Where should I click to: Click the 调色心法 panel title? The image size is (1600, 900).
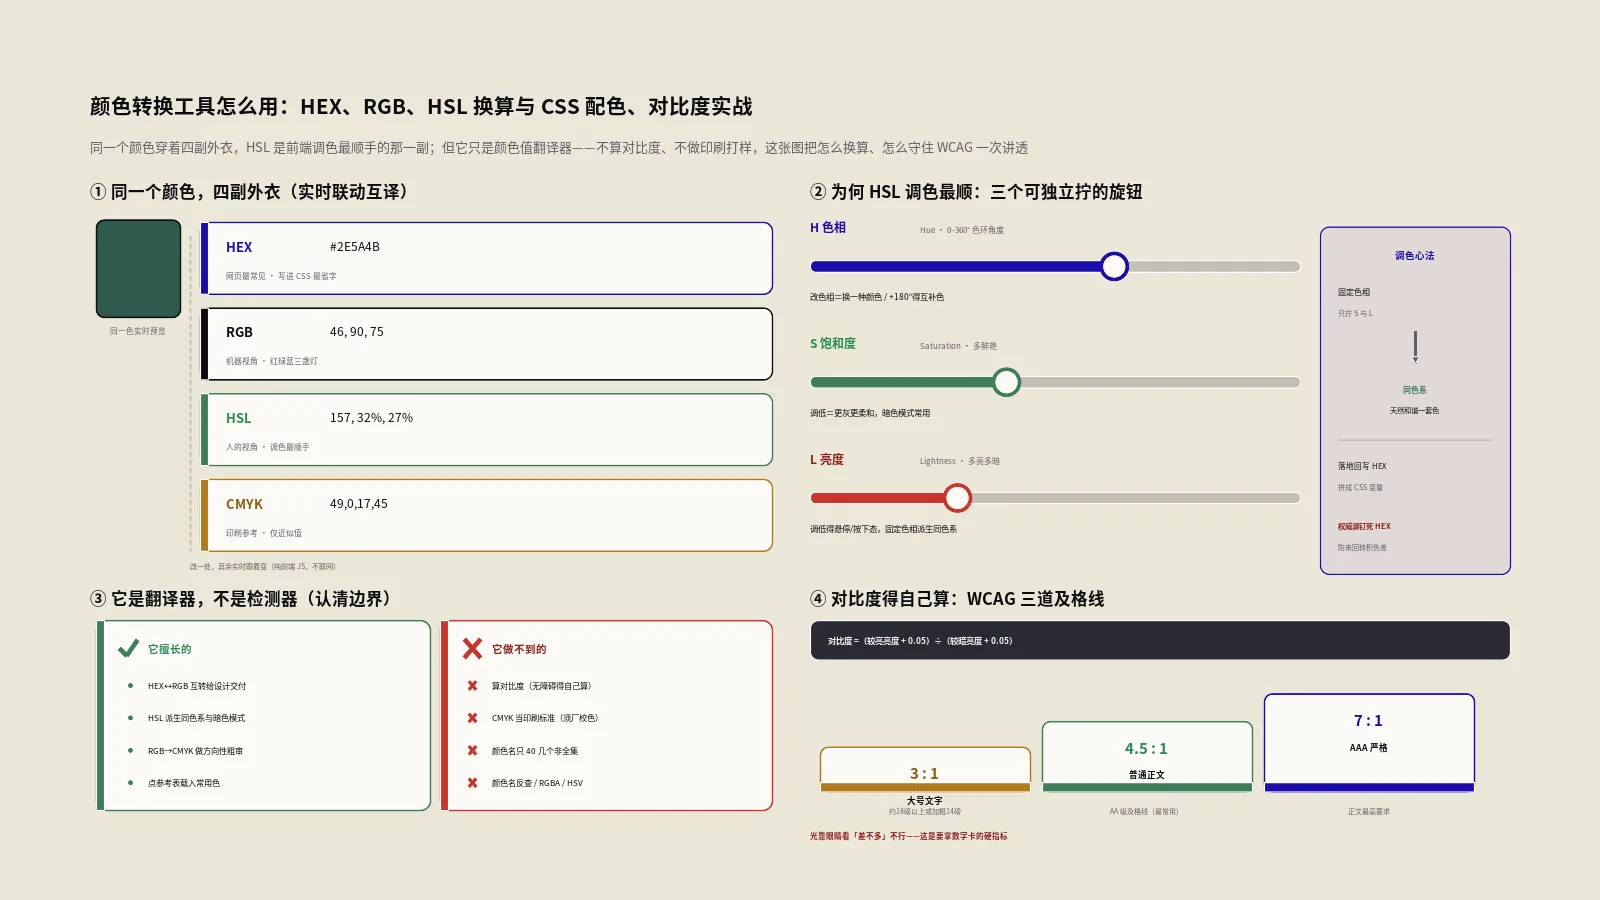tap(1415, 256)
